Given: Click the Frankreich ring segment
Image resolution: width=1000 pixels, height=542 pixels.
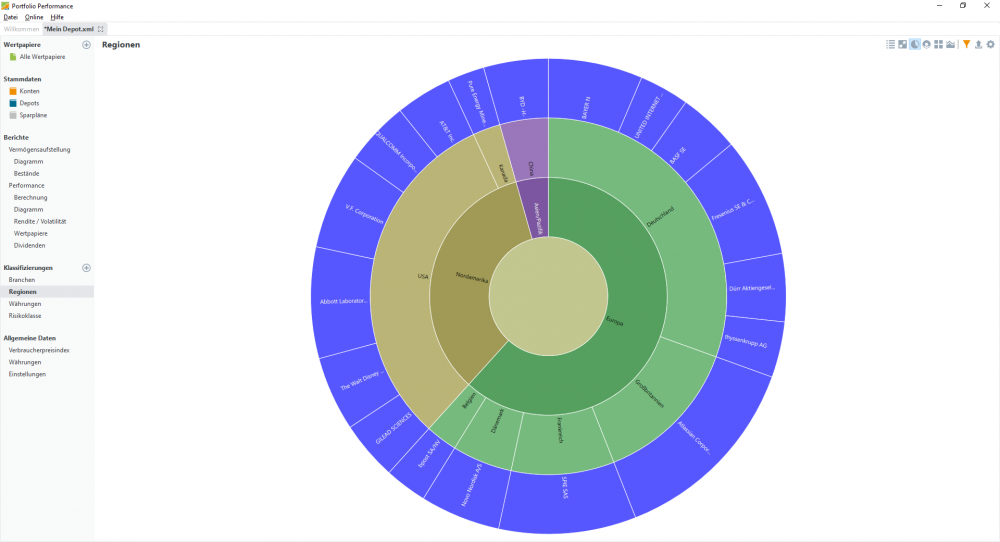Looking at the screenshot, I should [561, 443].
